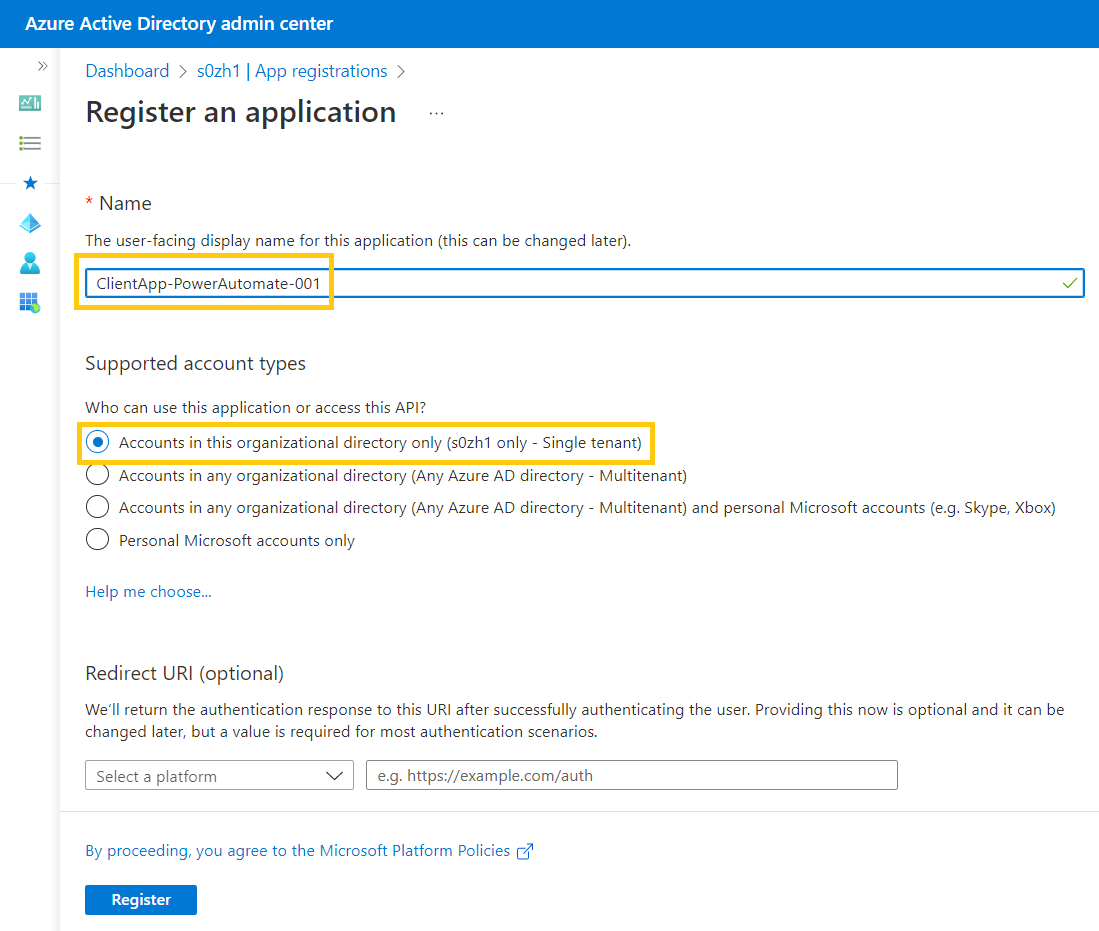Expand the collapsed sidebar with the chevron

point(42,65)
